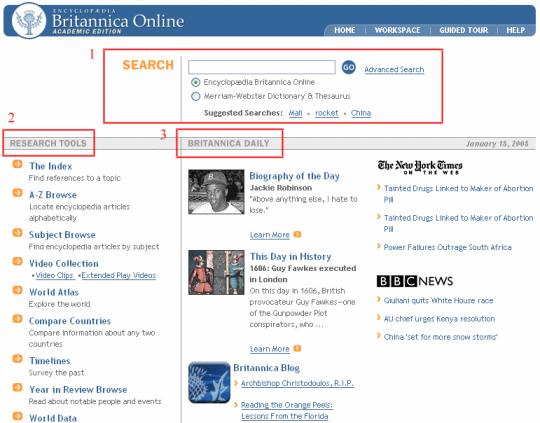
Task: Open the WORKSPACE tab in the header
Action: [x=397, y=30]
